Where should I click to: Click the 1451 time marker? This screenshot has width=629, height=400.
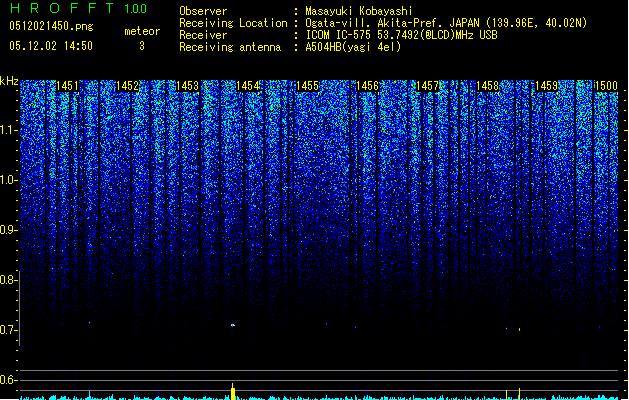point(67,86)
